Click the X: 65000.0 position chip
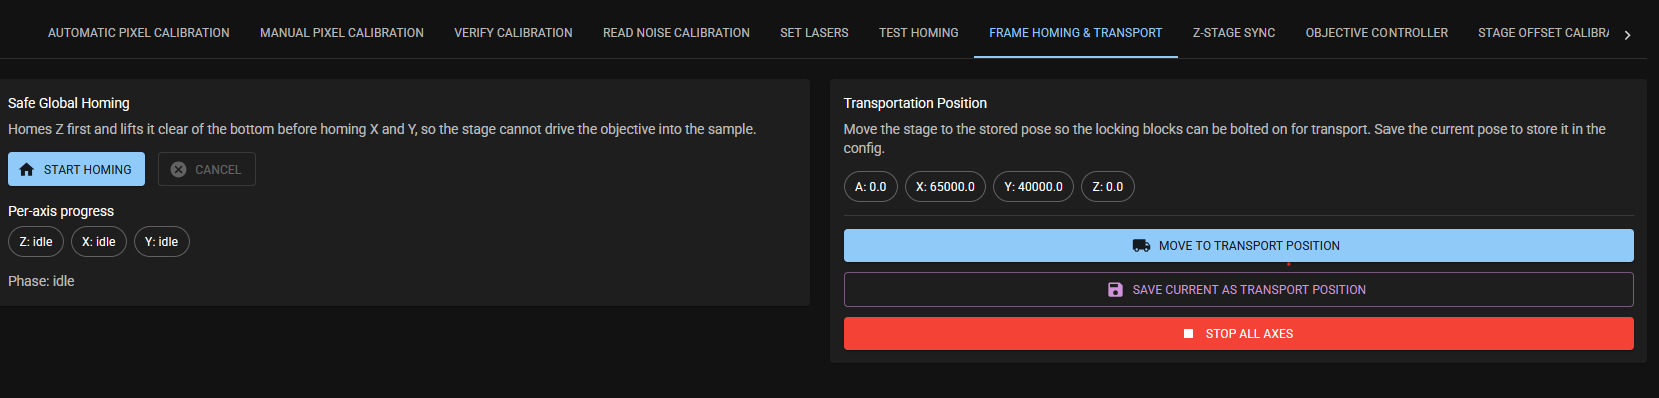Viewport: 1659px width, 398px height. pos(945,186)
